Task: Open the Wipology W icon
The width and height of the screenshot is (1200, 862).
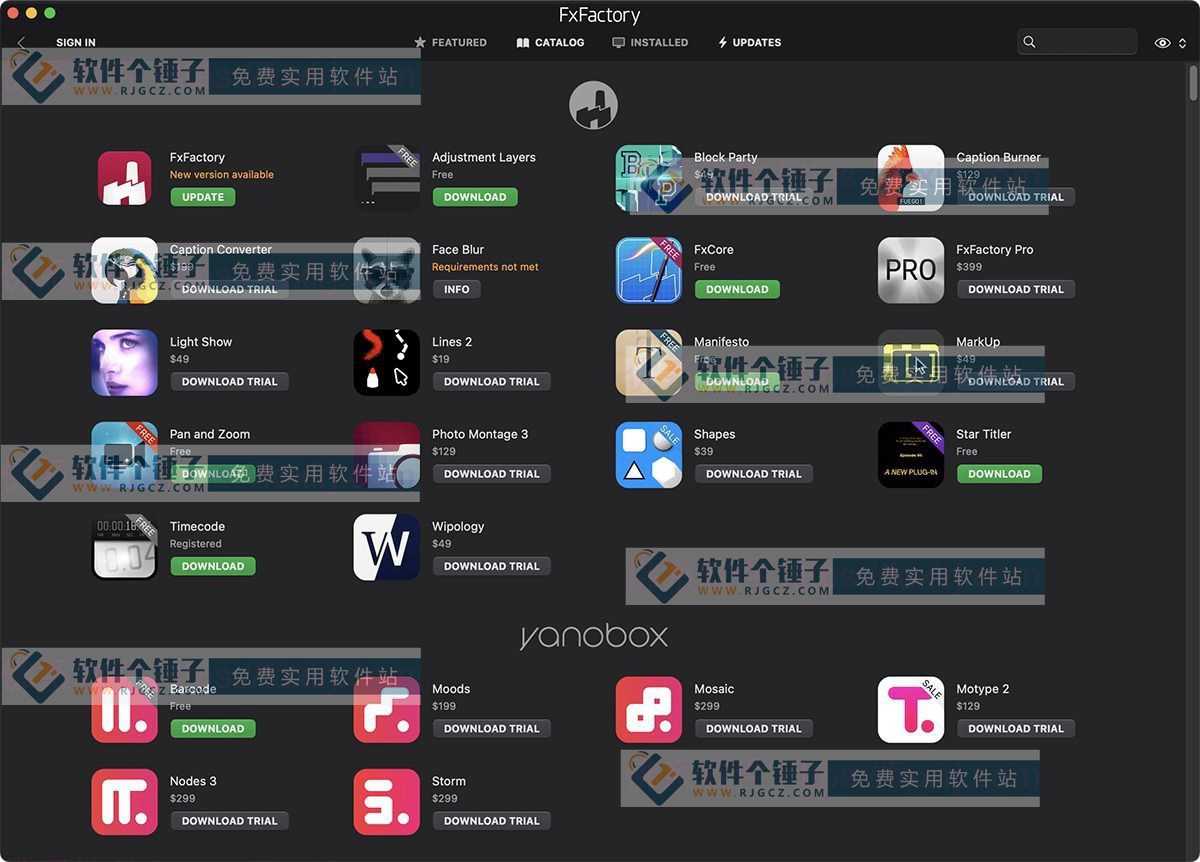Action: point(387,547)
